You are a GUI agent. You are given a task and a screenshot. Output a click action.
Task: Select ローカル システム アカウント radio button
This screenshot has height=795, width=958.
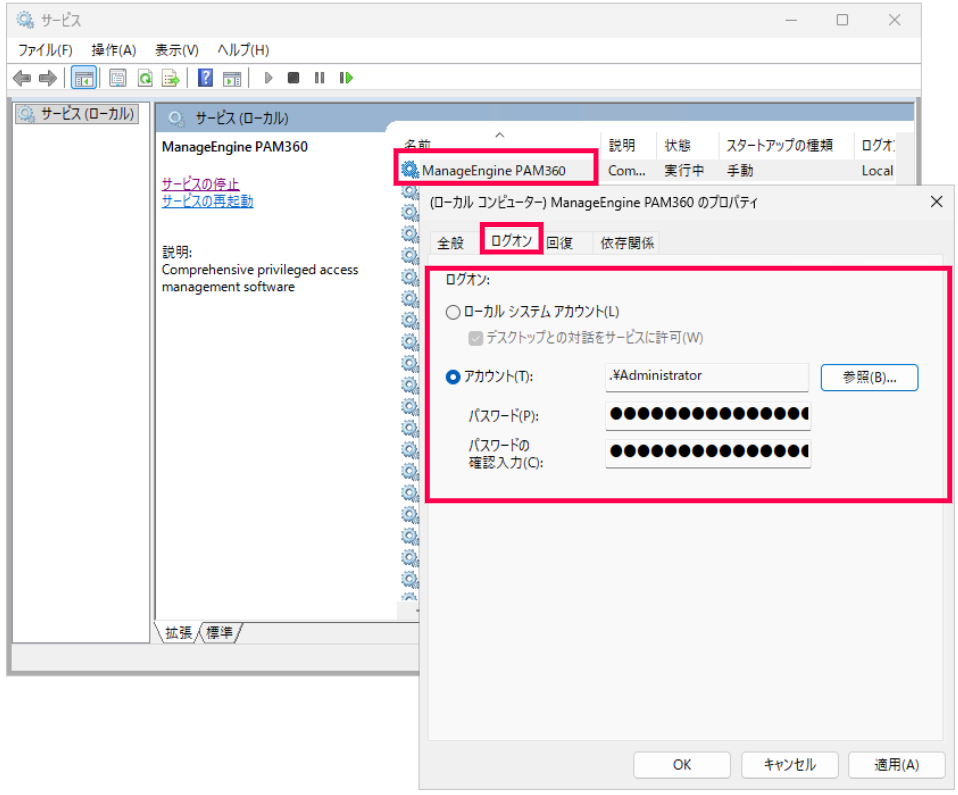point(453,312)
